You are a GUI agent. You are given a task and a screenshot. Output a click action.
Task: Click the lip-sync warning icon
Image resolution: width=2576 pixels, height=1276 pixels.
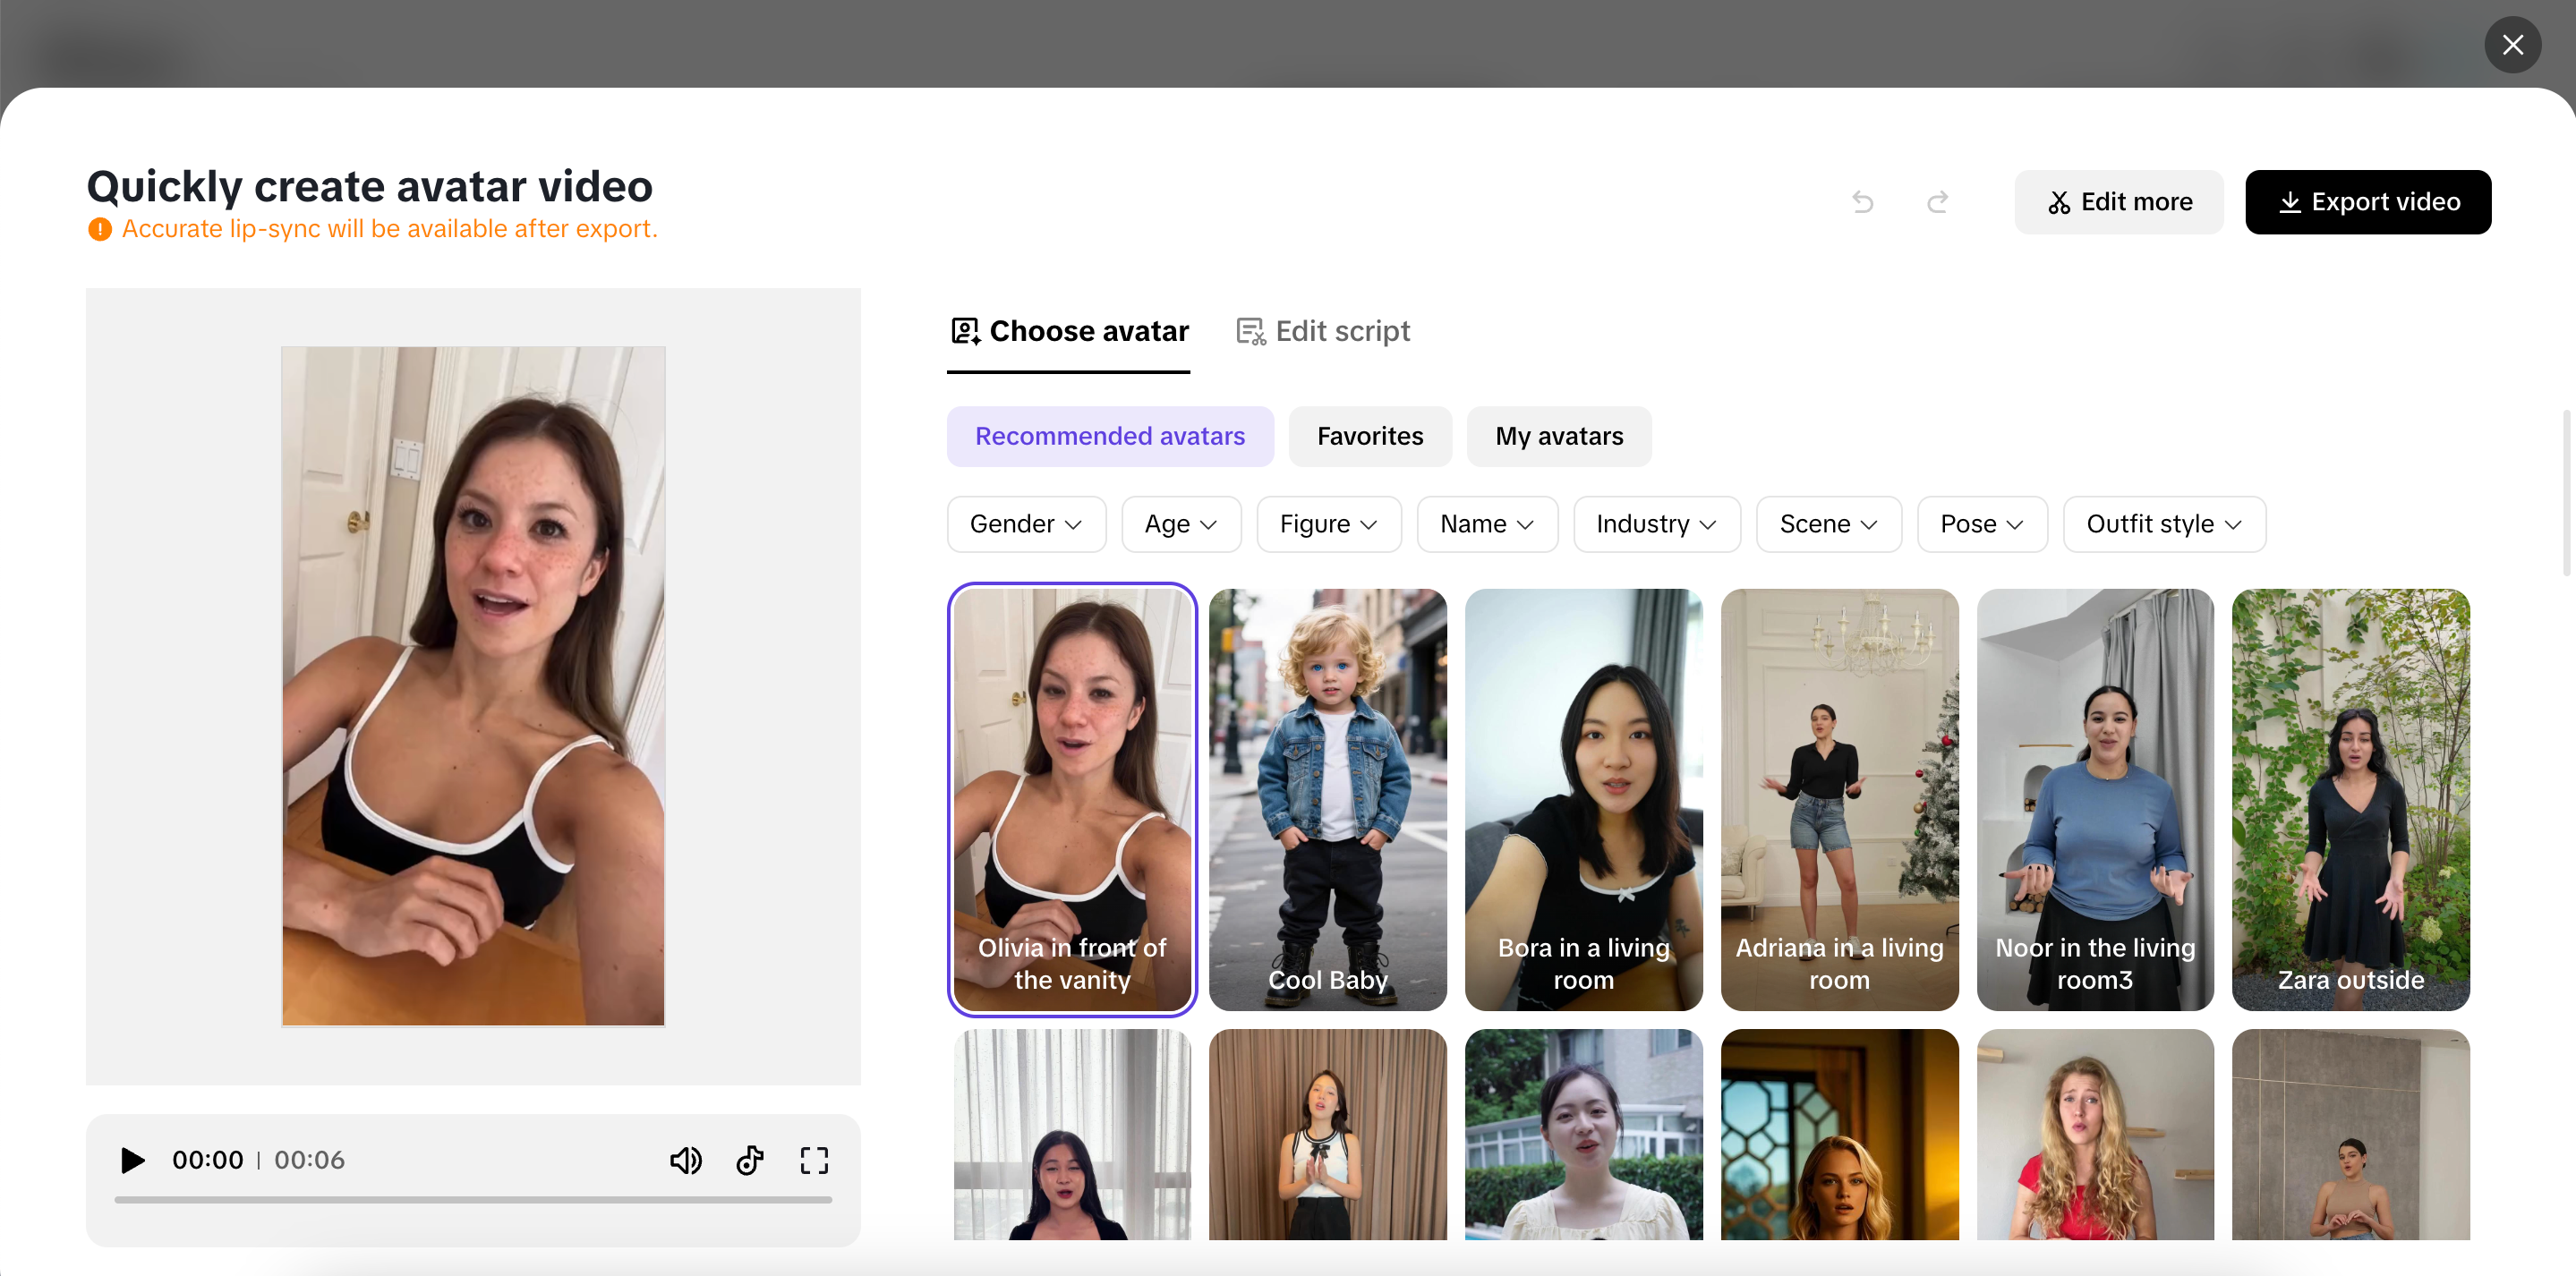click(x=100, y=229)
